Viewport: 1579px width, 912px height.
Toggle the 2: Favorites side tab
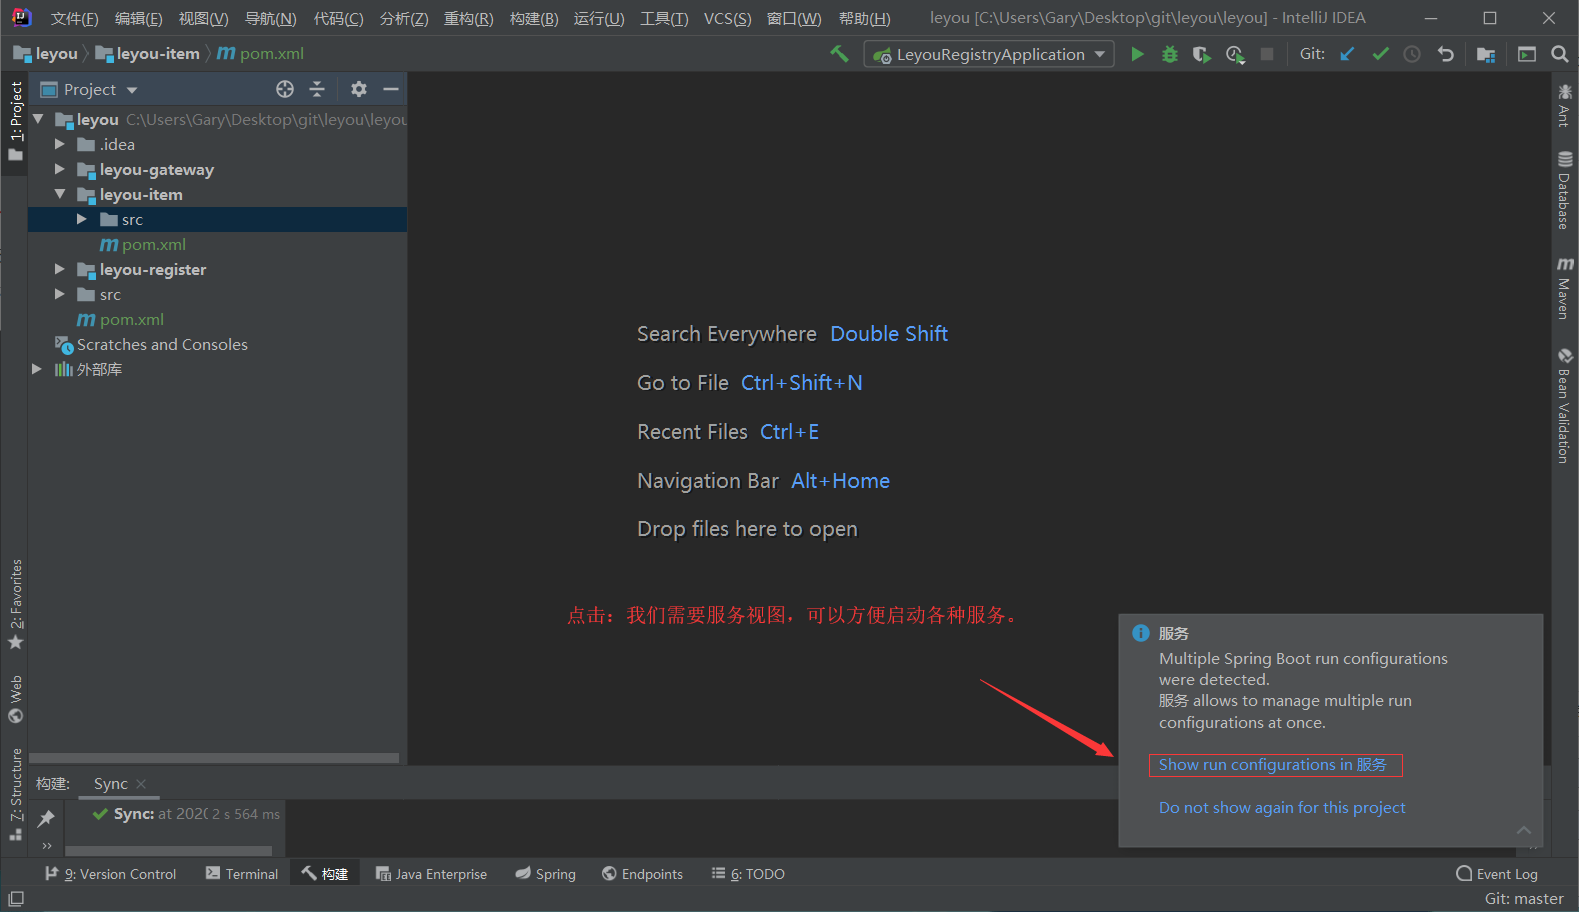point(15,603)
